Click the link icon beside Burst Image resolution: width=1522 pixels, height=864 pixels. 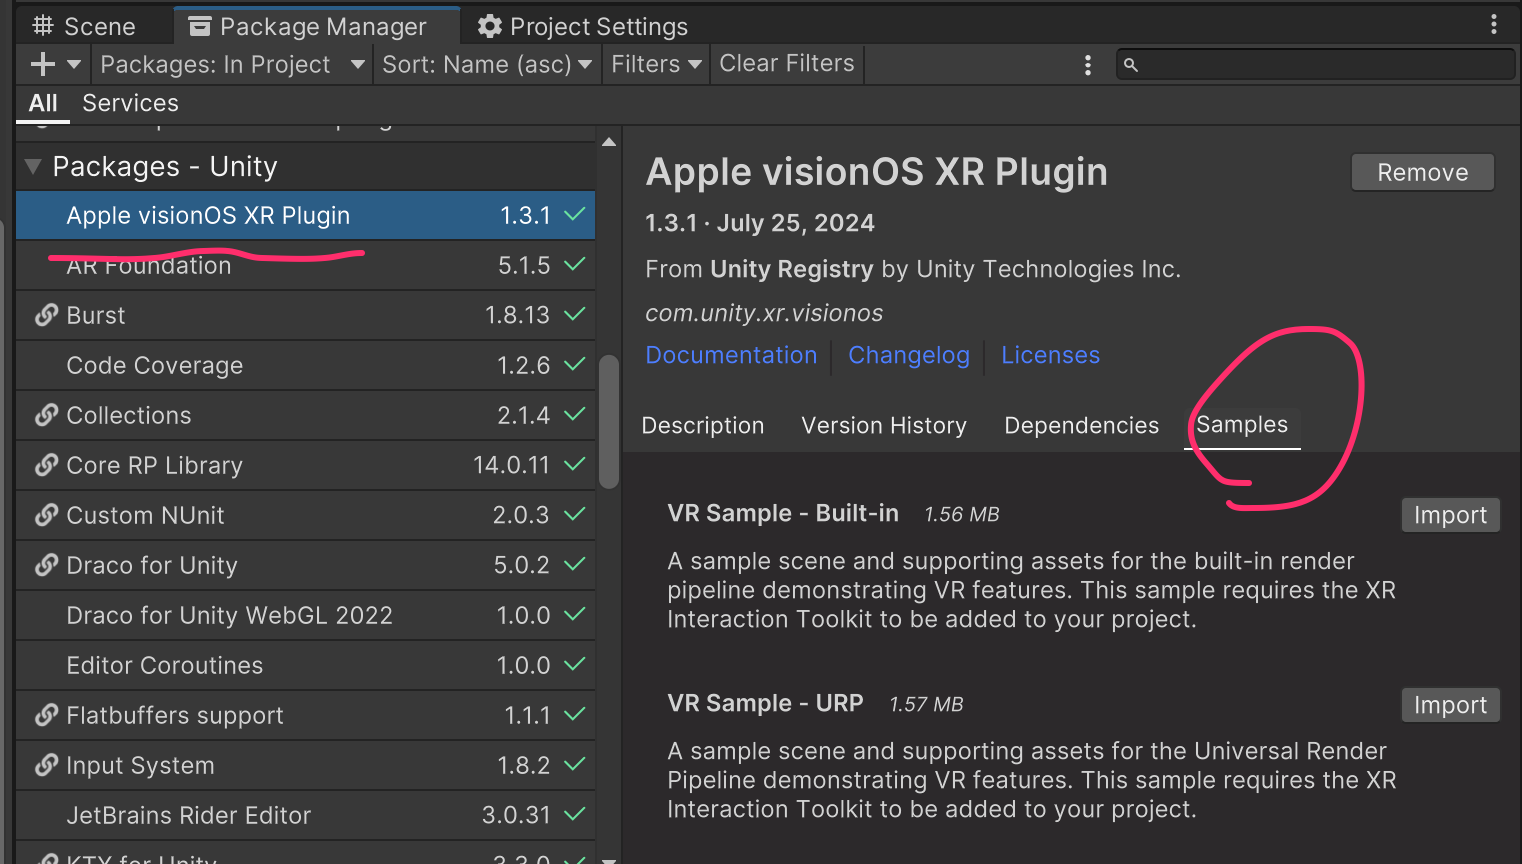(x=46, y=315)
